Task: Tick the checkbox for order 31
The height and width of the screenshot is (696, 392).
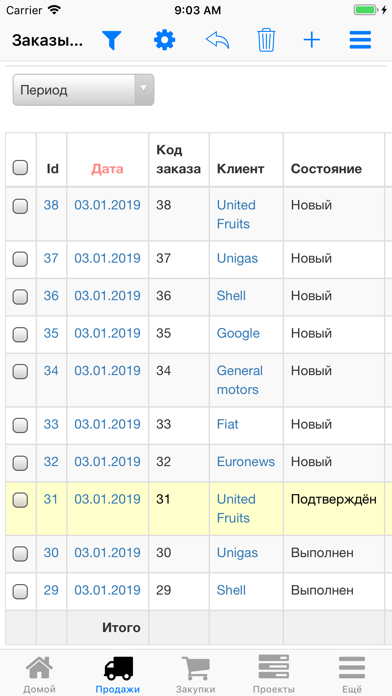Action: (x=20, y=500)
